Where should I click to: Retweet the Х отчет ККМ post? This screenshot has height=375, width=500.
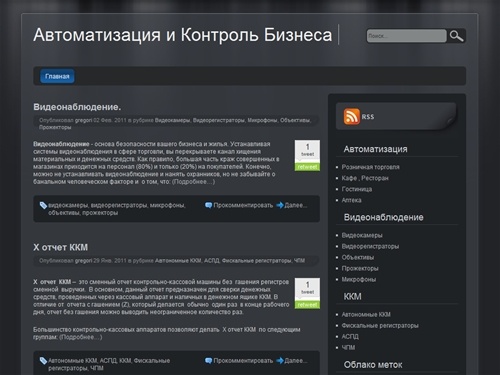[x=307, y=305]
